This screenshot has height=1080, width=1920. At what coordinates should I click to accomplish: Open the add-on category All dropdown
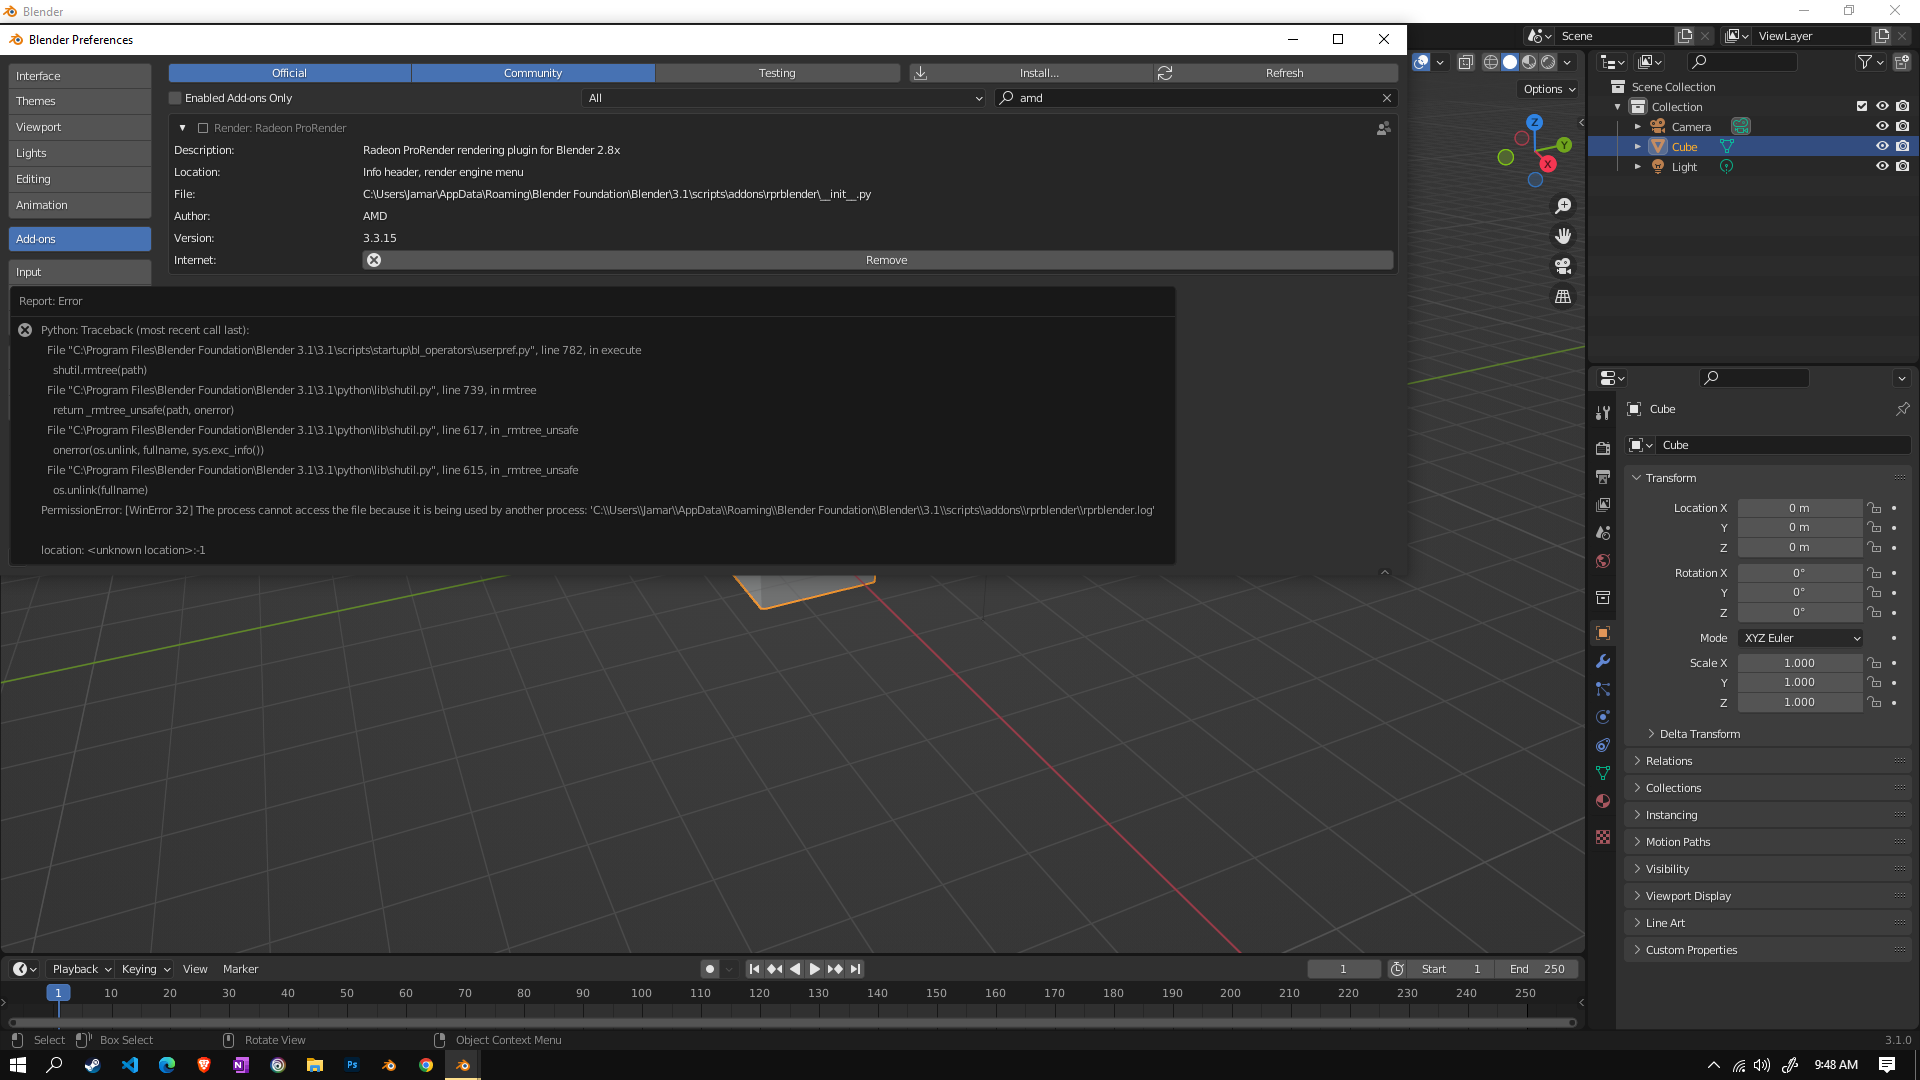[x=785, y=98]
